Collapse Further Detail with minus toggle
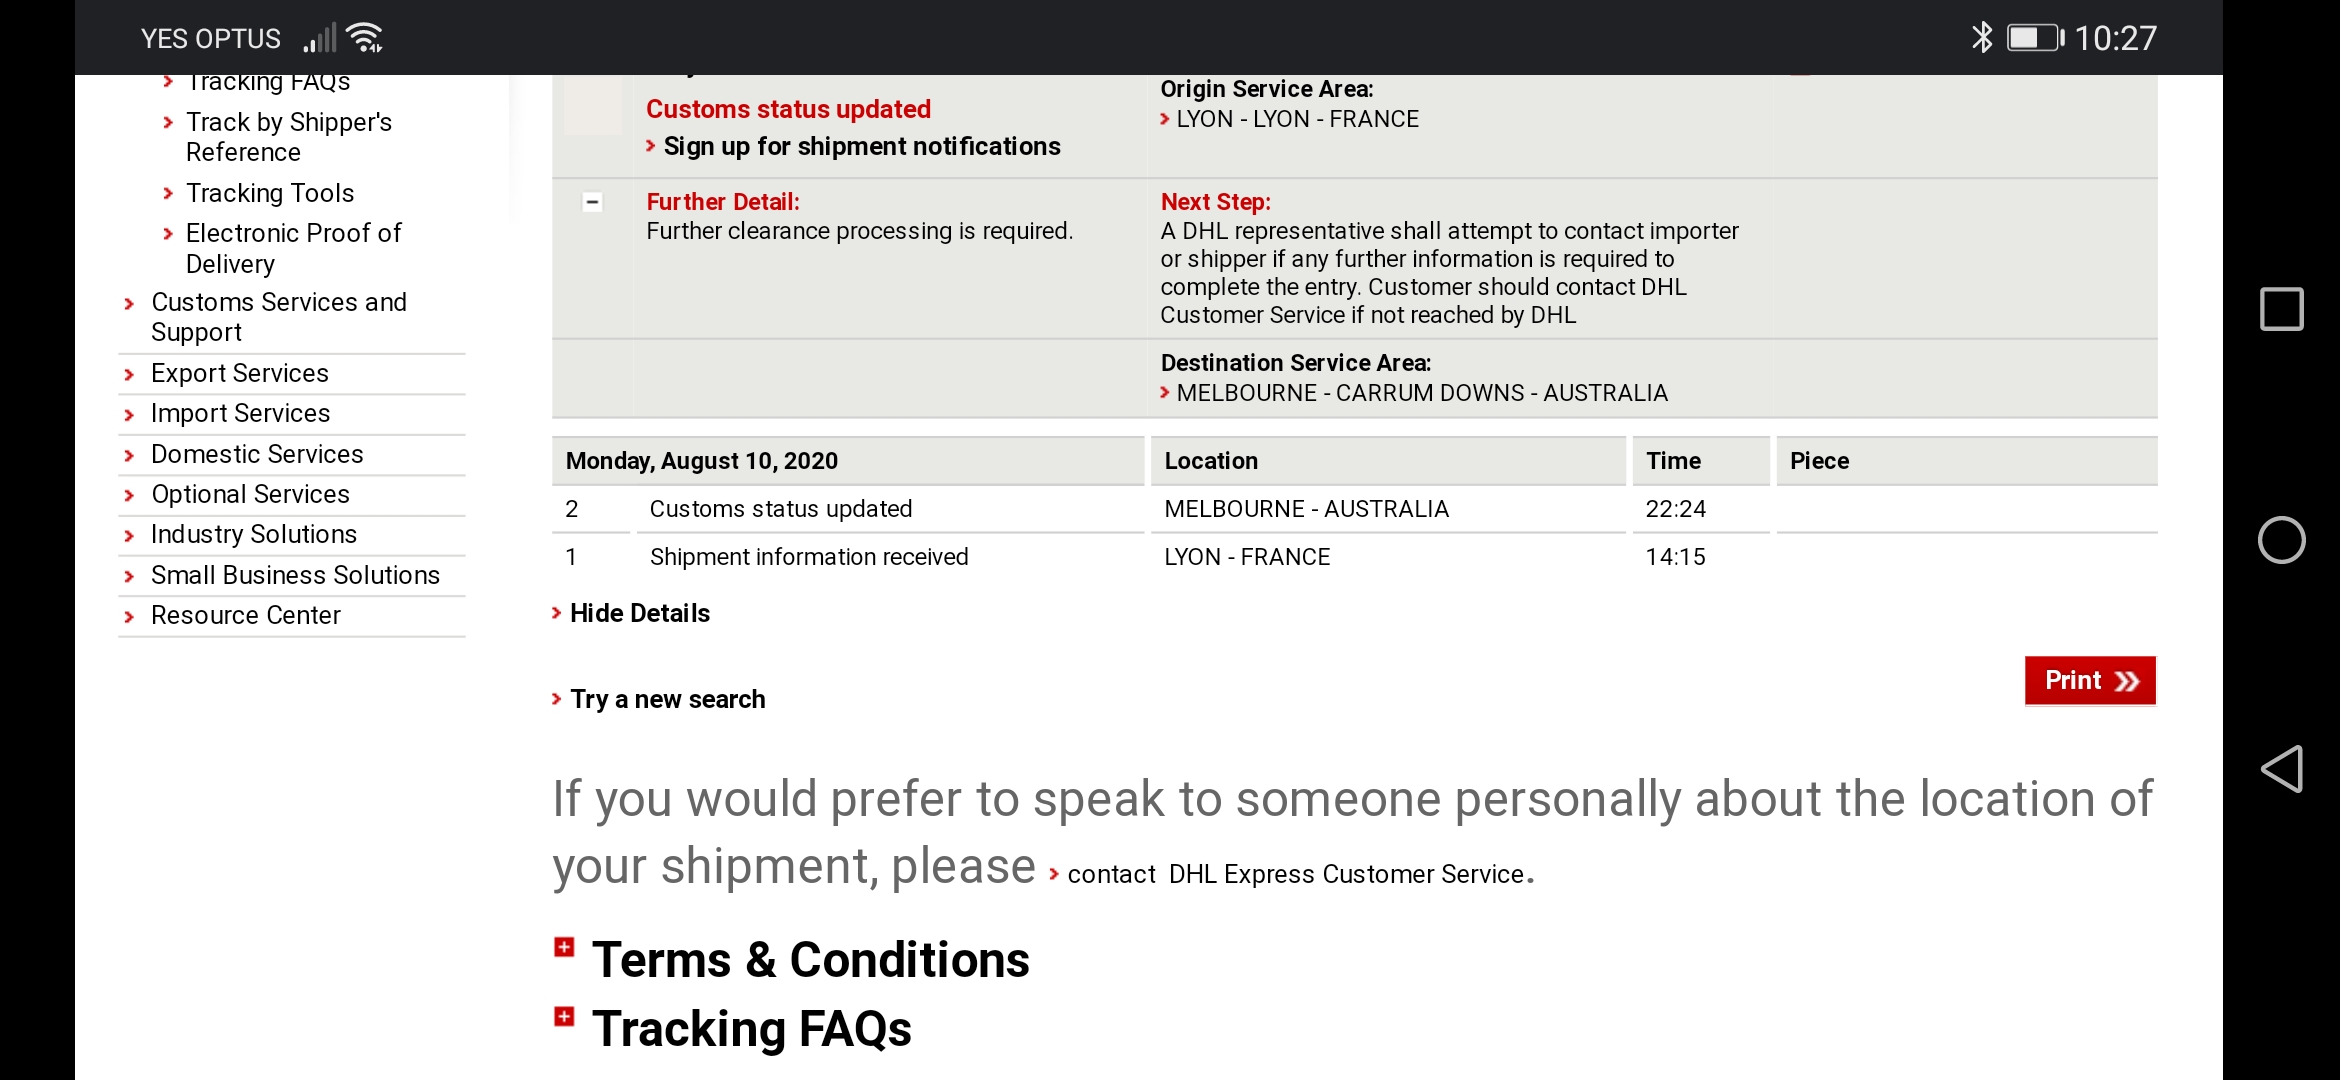This screenshot has width=2340, height=1080. pos(592,202)
